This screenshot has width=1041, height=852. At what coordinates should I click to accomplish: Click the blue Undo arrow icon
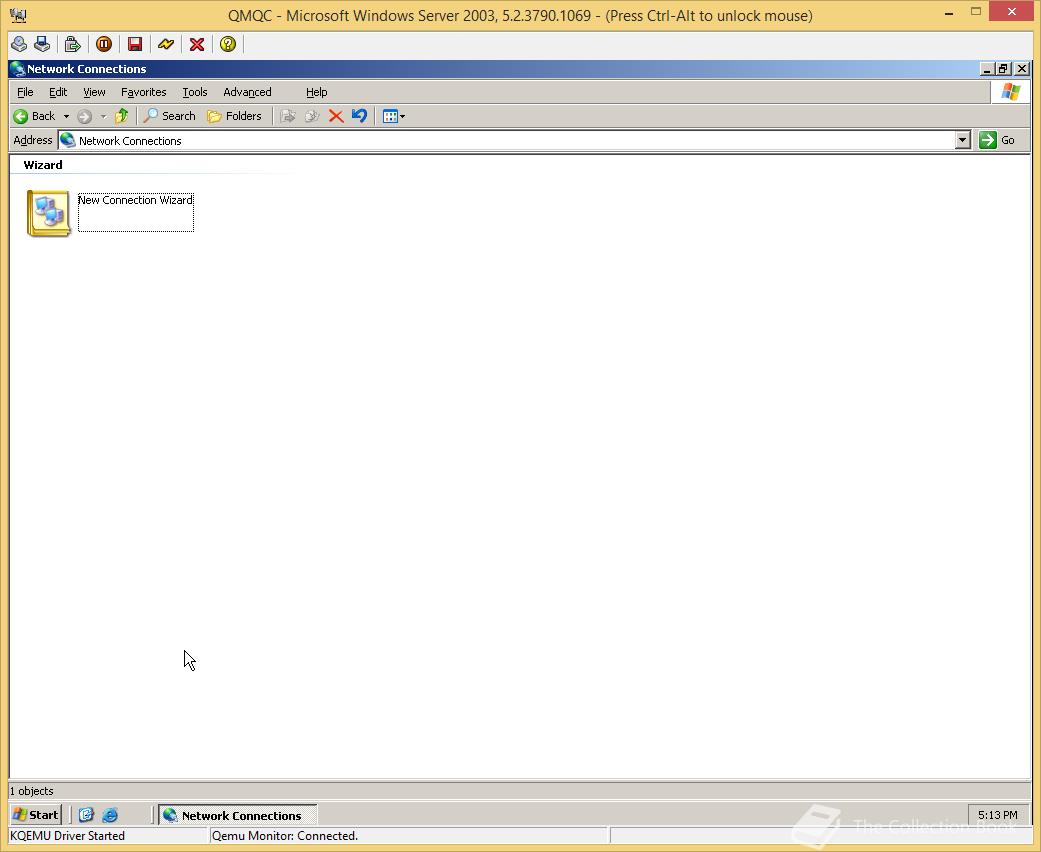pyautogui.click(x=359, y=116)
